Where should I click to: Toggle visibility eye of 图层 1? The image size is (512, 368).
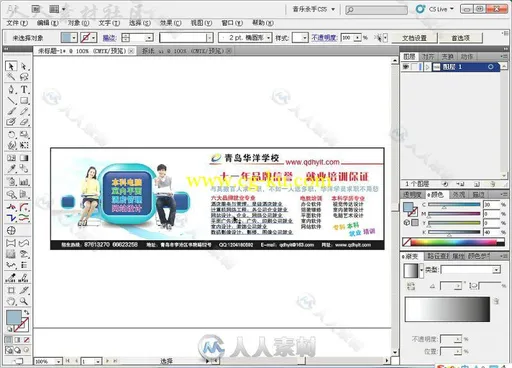(x=406, y=67)
